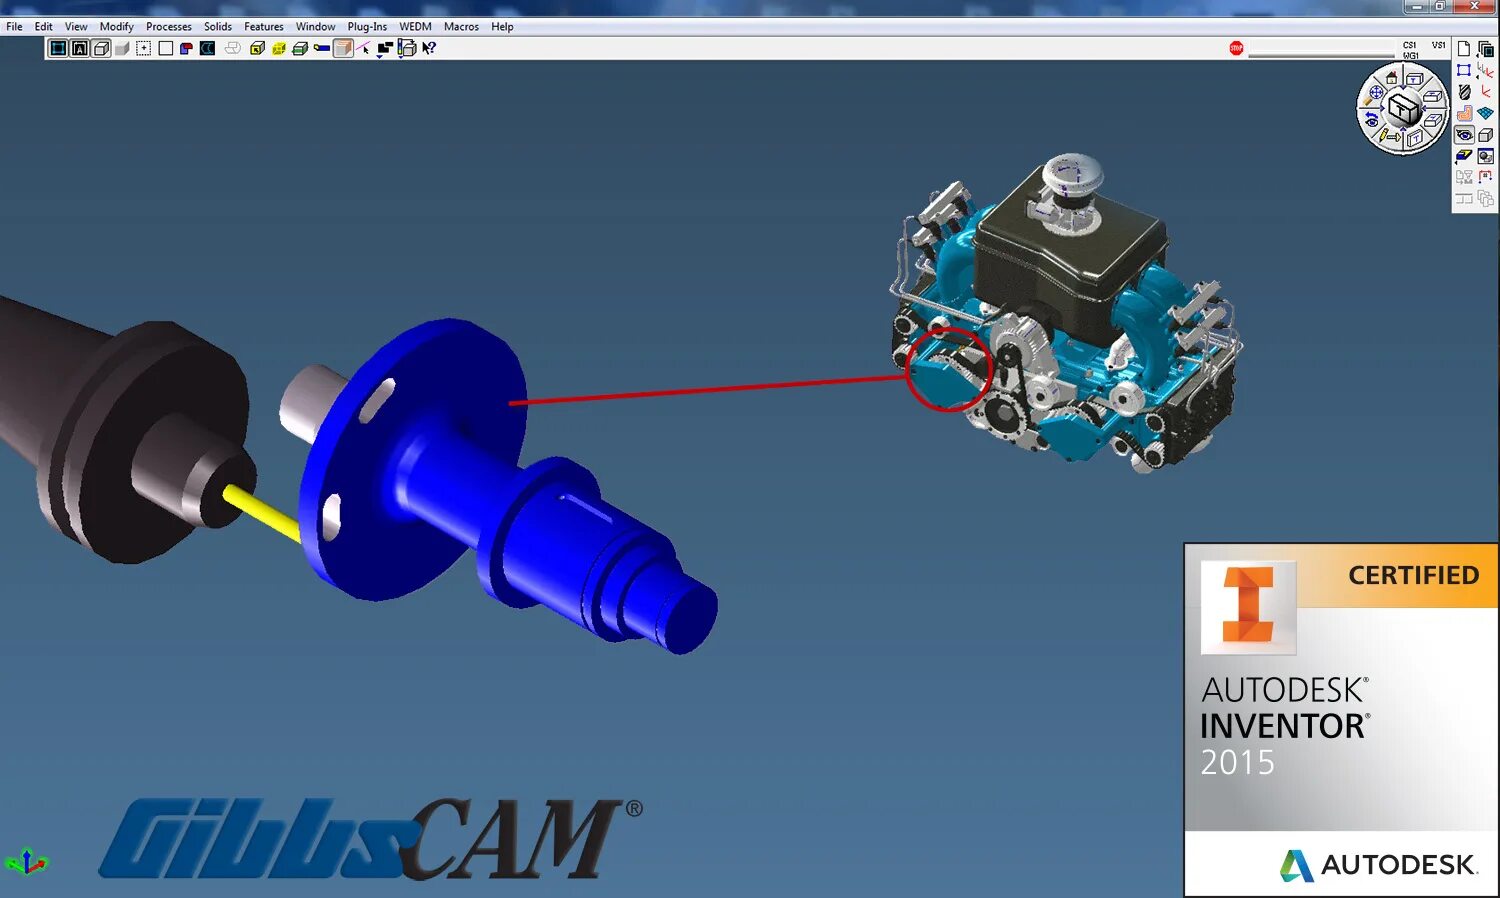Switch to front view at wheel bottom
1500x898 pixels.
pyautogui.click(x=1415, y=137)
